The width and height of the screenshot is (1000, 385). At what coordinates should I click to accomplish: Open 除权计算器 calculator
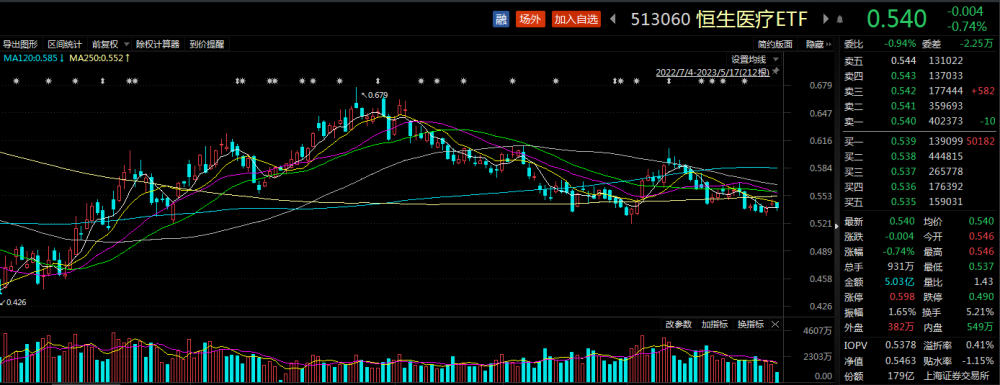158,44
